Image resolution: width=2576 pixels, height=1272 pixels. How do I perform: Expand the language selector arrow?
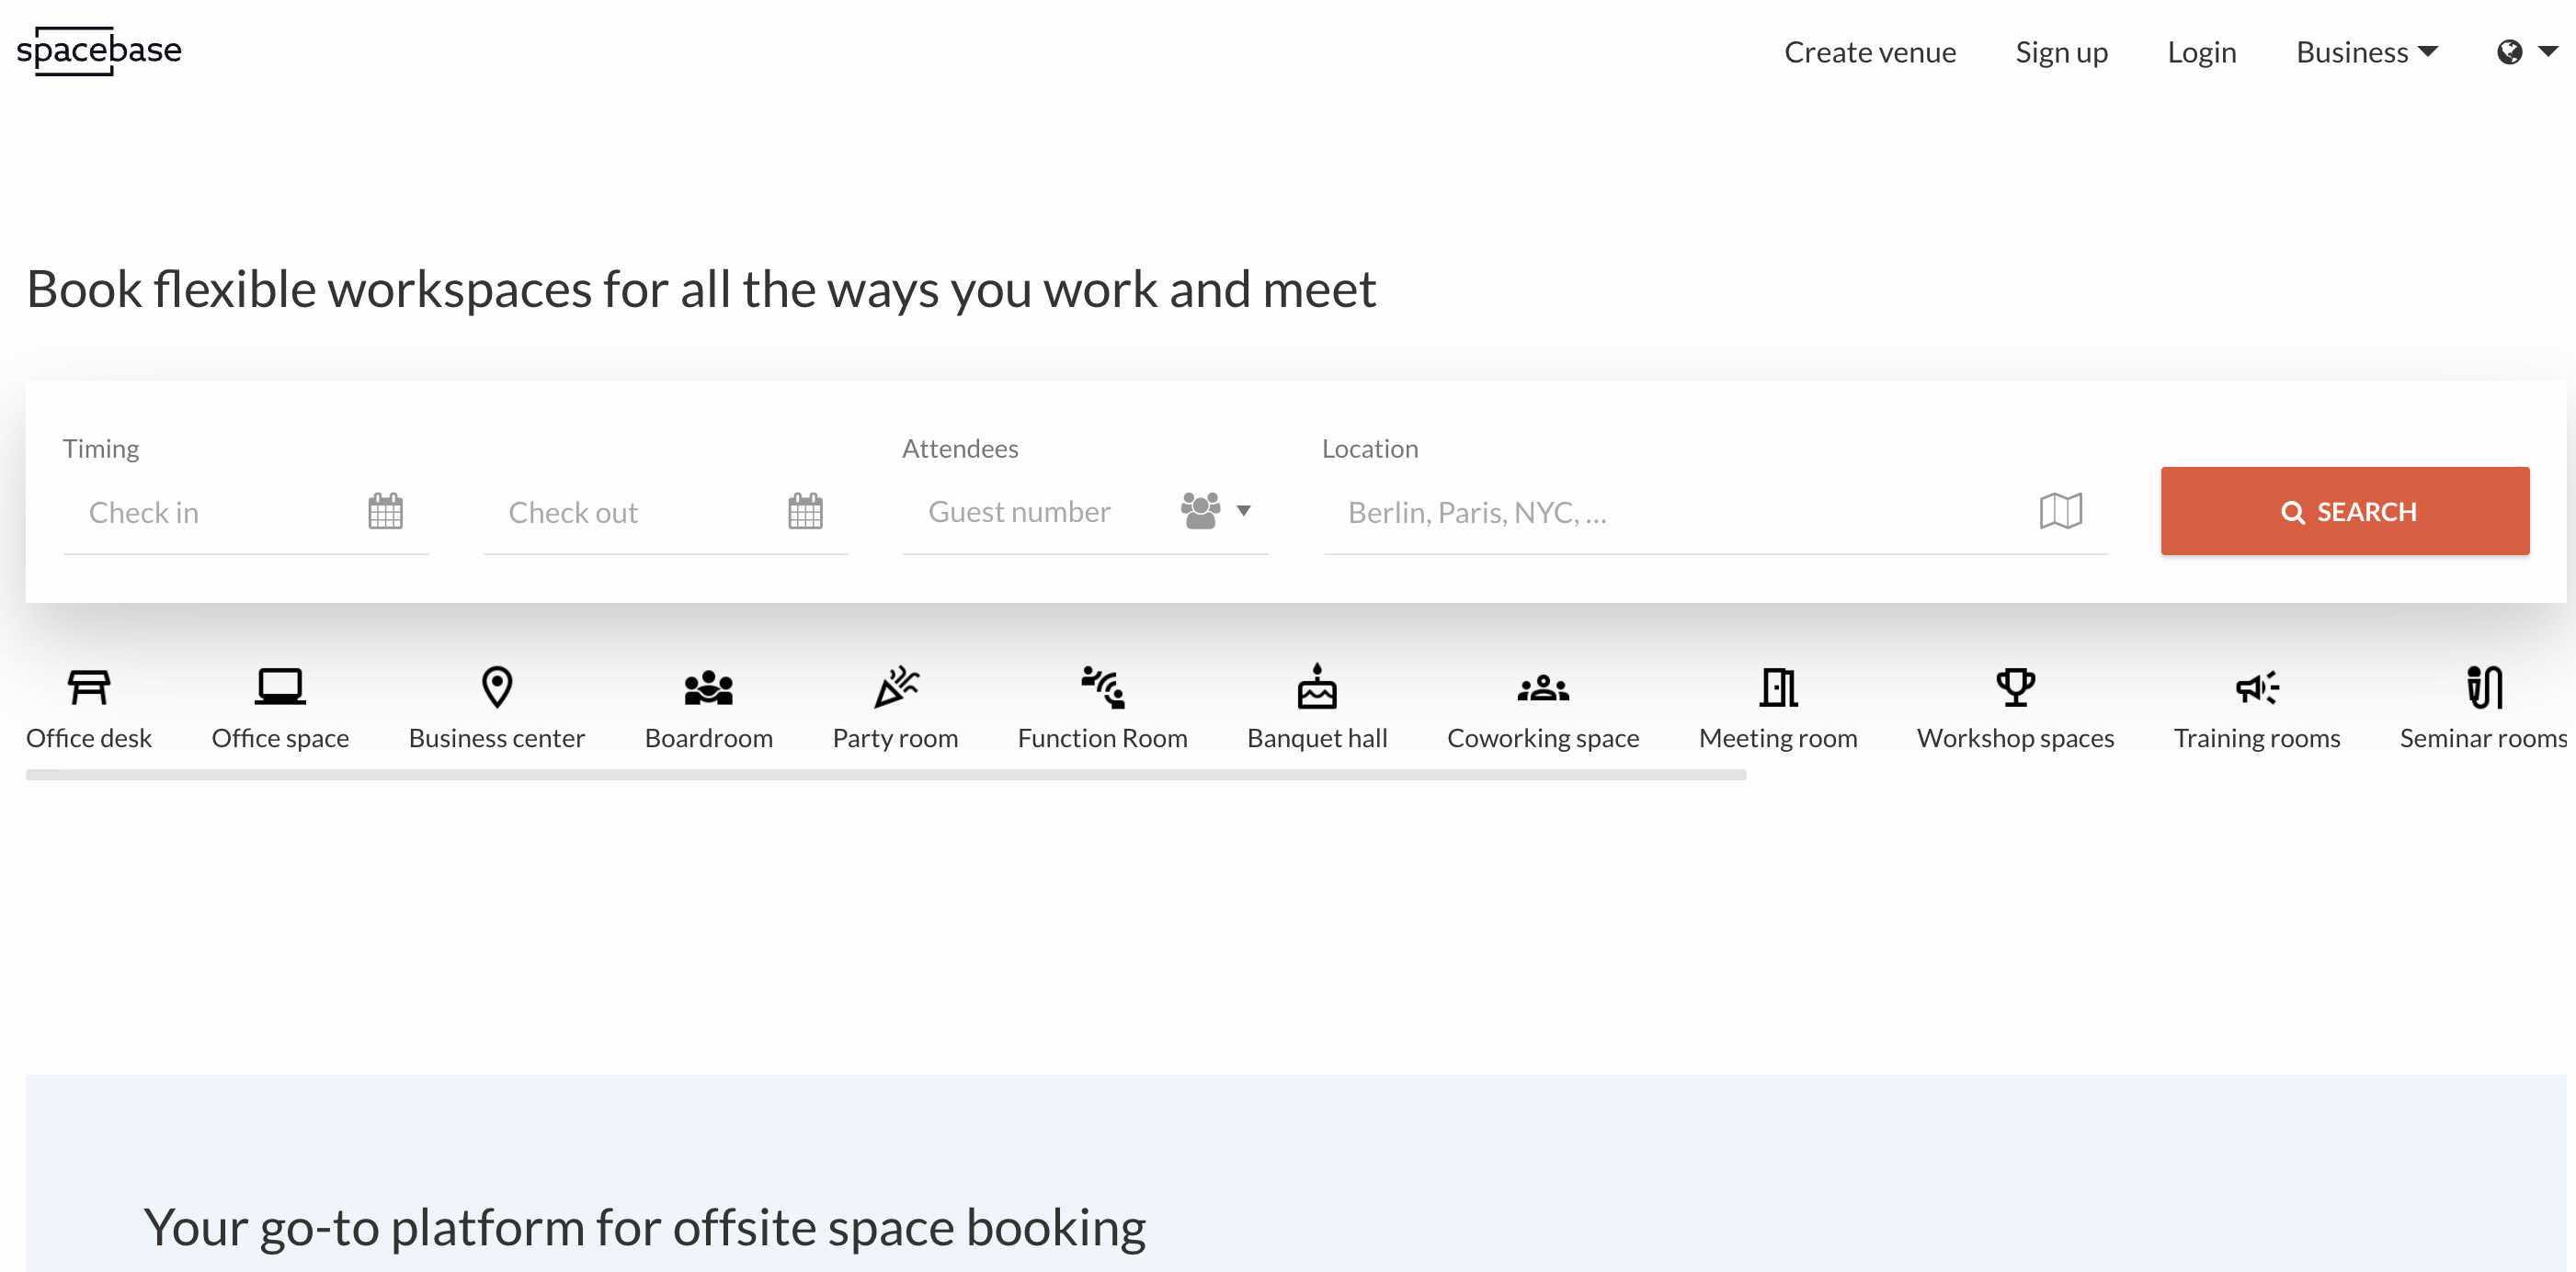(x=2548, y=51)
